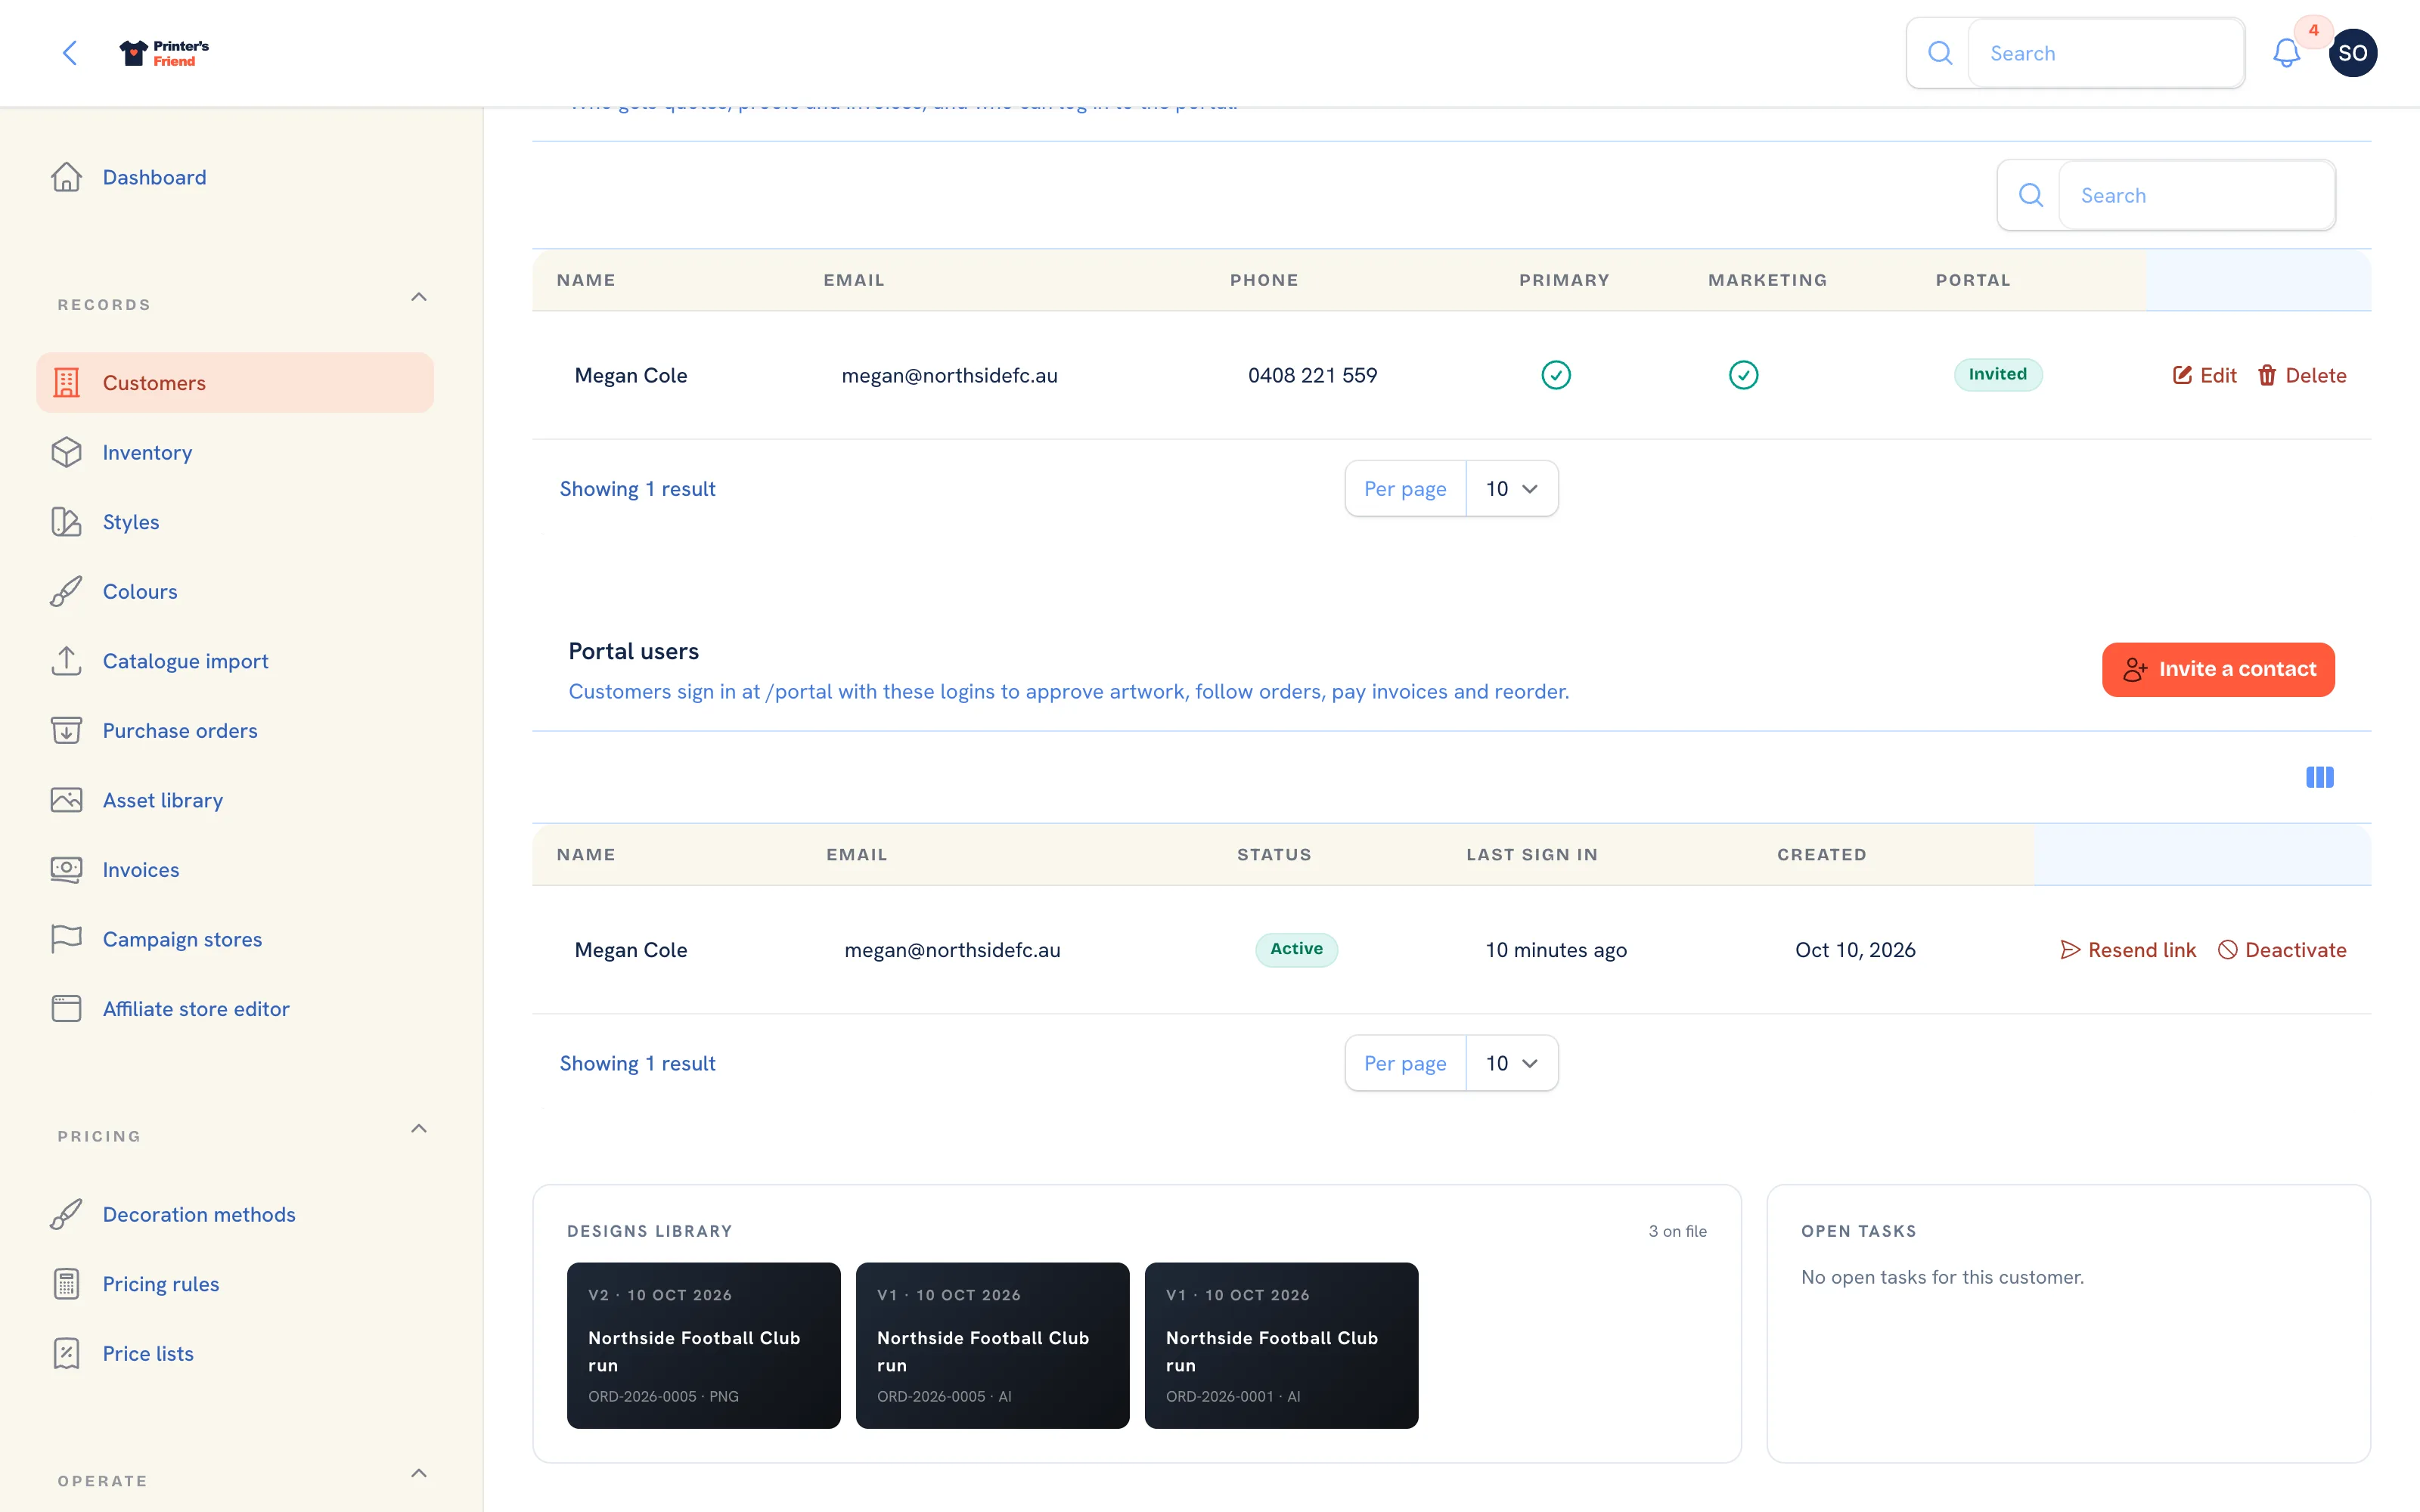Screen dimensions: 2420x1512
Task: Focus the contacts table search field
Action: tap(2197, 195)
